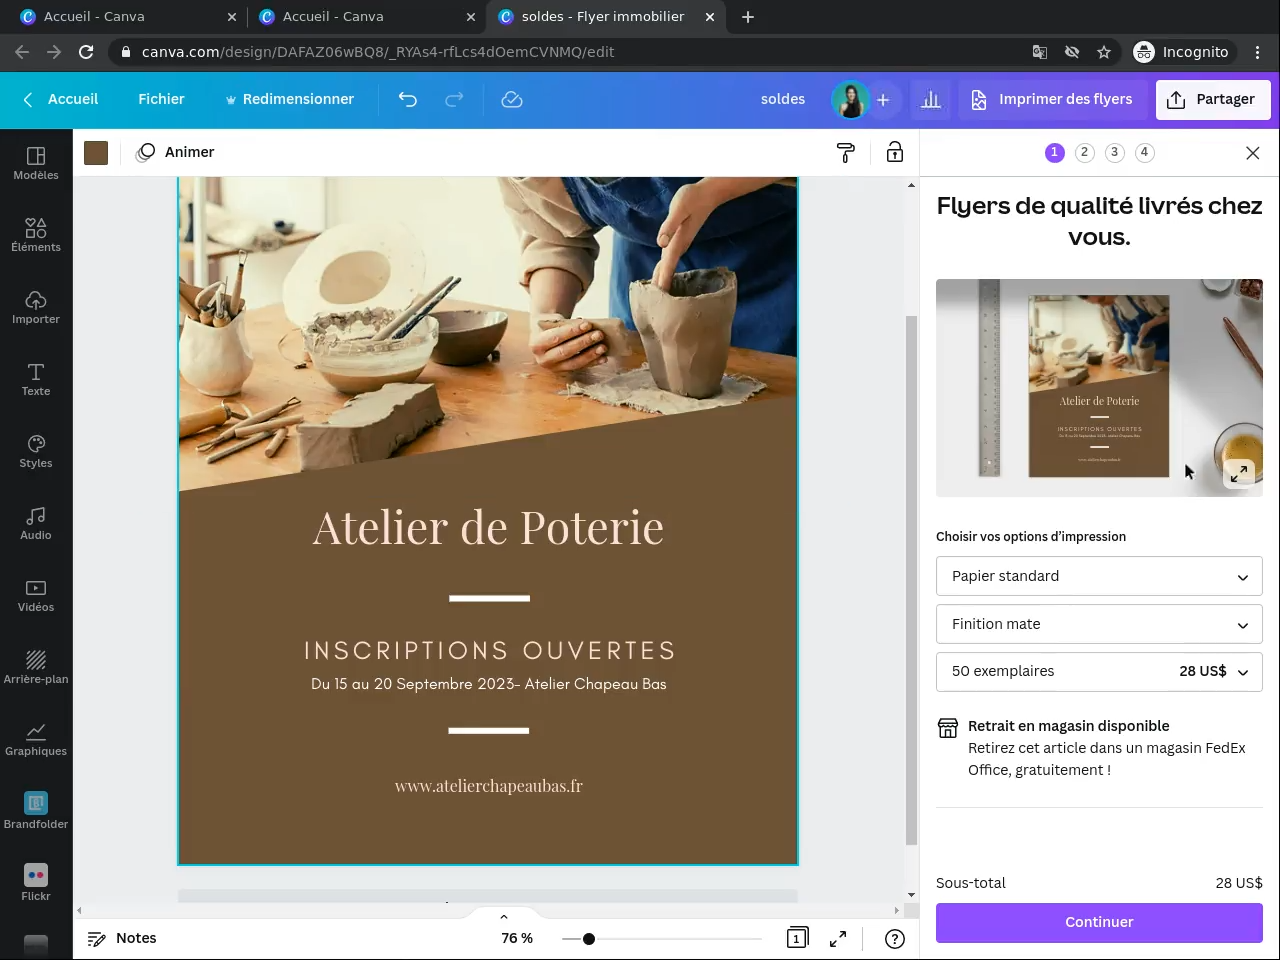This screenshot has width=1280, height=960.
Task: Select the copy style paint roller
Action: point(846,152)
